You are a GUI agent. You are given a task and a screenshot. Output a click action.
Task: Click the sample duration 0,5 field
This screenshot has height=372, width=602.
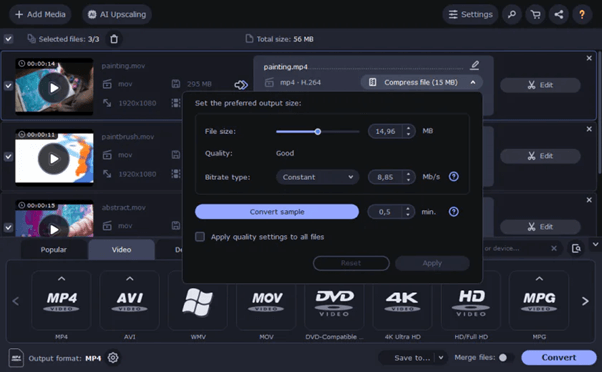pos(385,212)
